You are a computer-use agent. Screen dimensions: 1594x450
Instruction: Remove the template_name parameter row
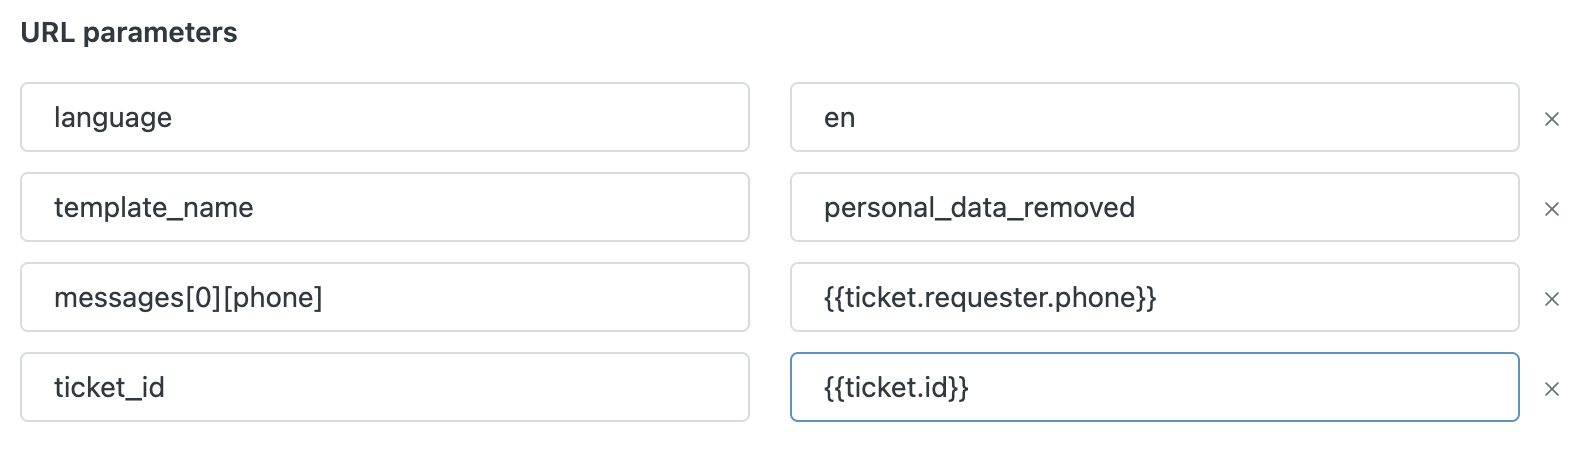1552,209
